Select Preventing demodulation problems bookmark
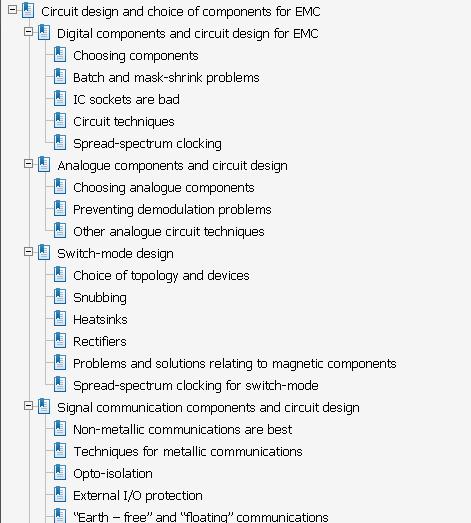The height and width of the screenshot is (523, 471). 172,210
